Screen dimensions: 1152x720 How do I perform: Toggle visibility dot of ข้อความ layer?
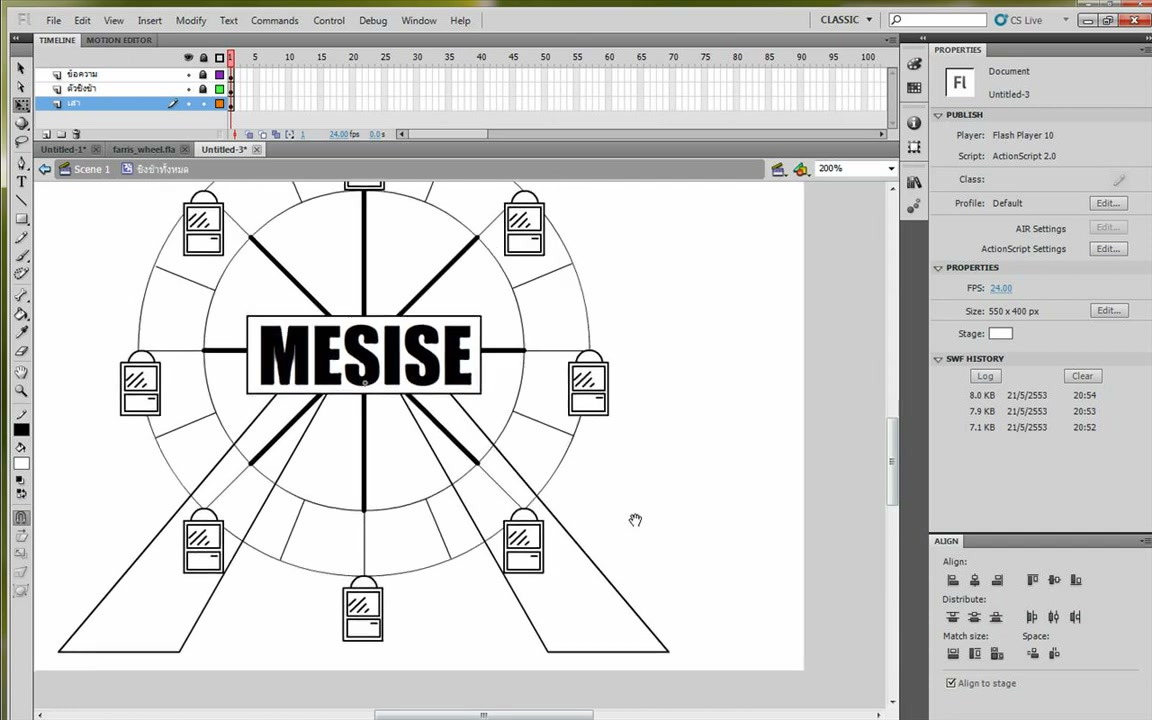tap(189, 75)
